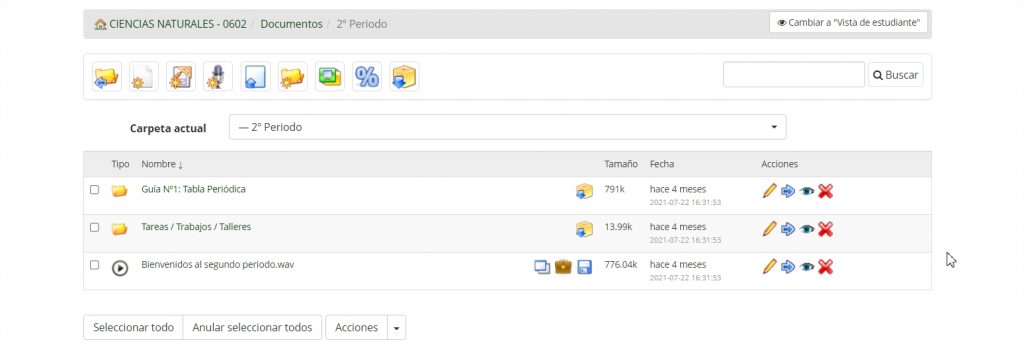
Task: Expand the Acciones dropdown caret
Action: (x=396, y=328)
